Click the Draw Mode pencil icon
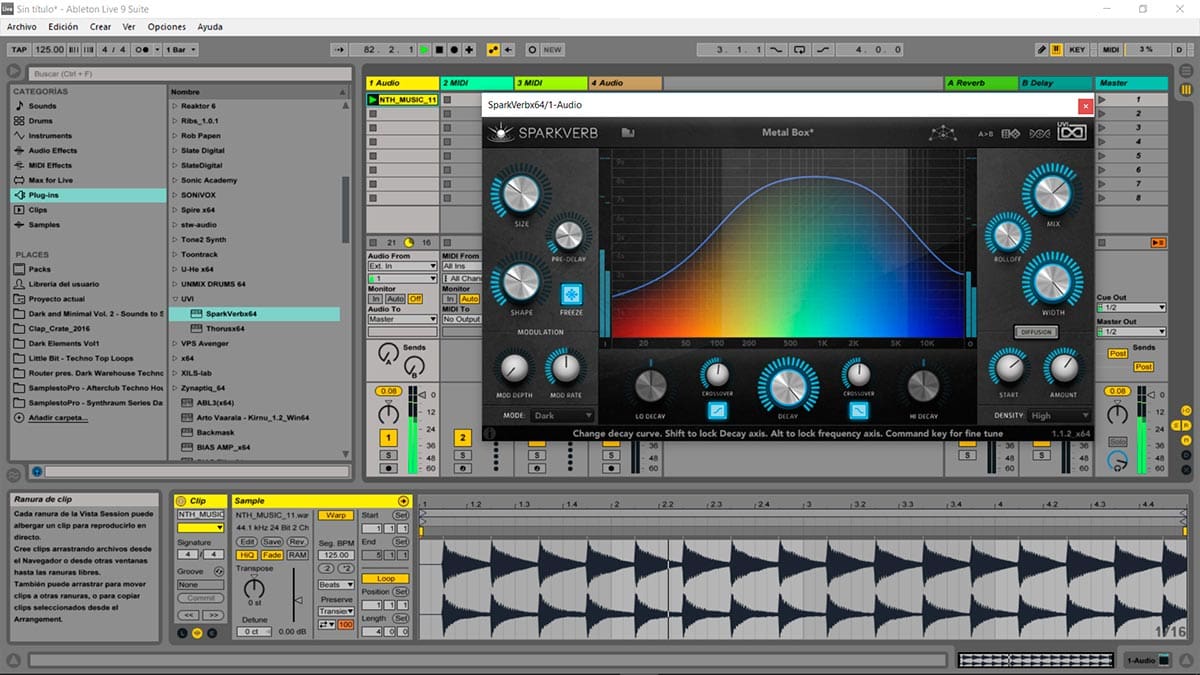This screenshot has height=675, width=1200. [x=1041, y=49]
